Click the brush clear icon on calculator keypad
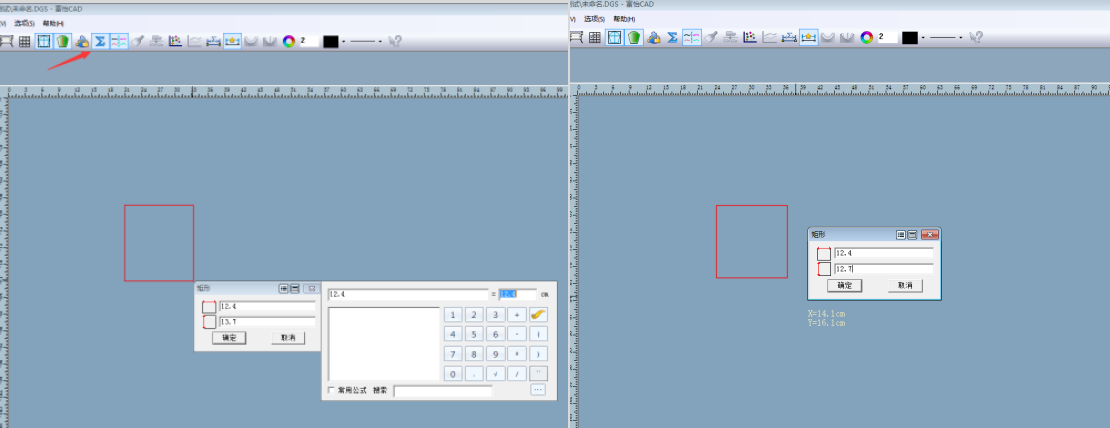The height and width of the screenshot is (428, 1110). (539, 315)
